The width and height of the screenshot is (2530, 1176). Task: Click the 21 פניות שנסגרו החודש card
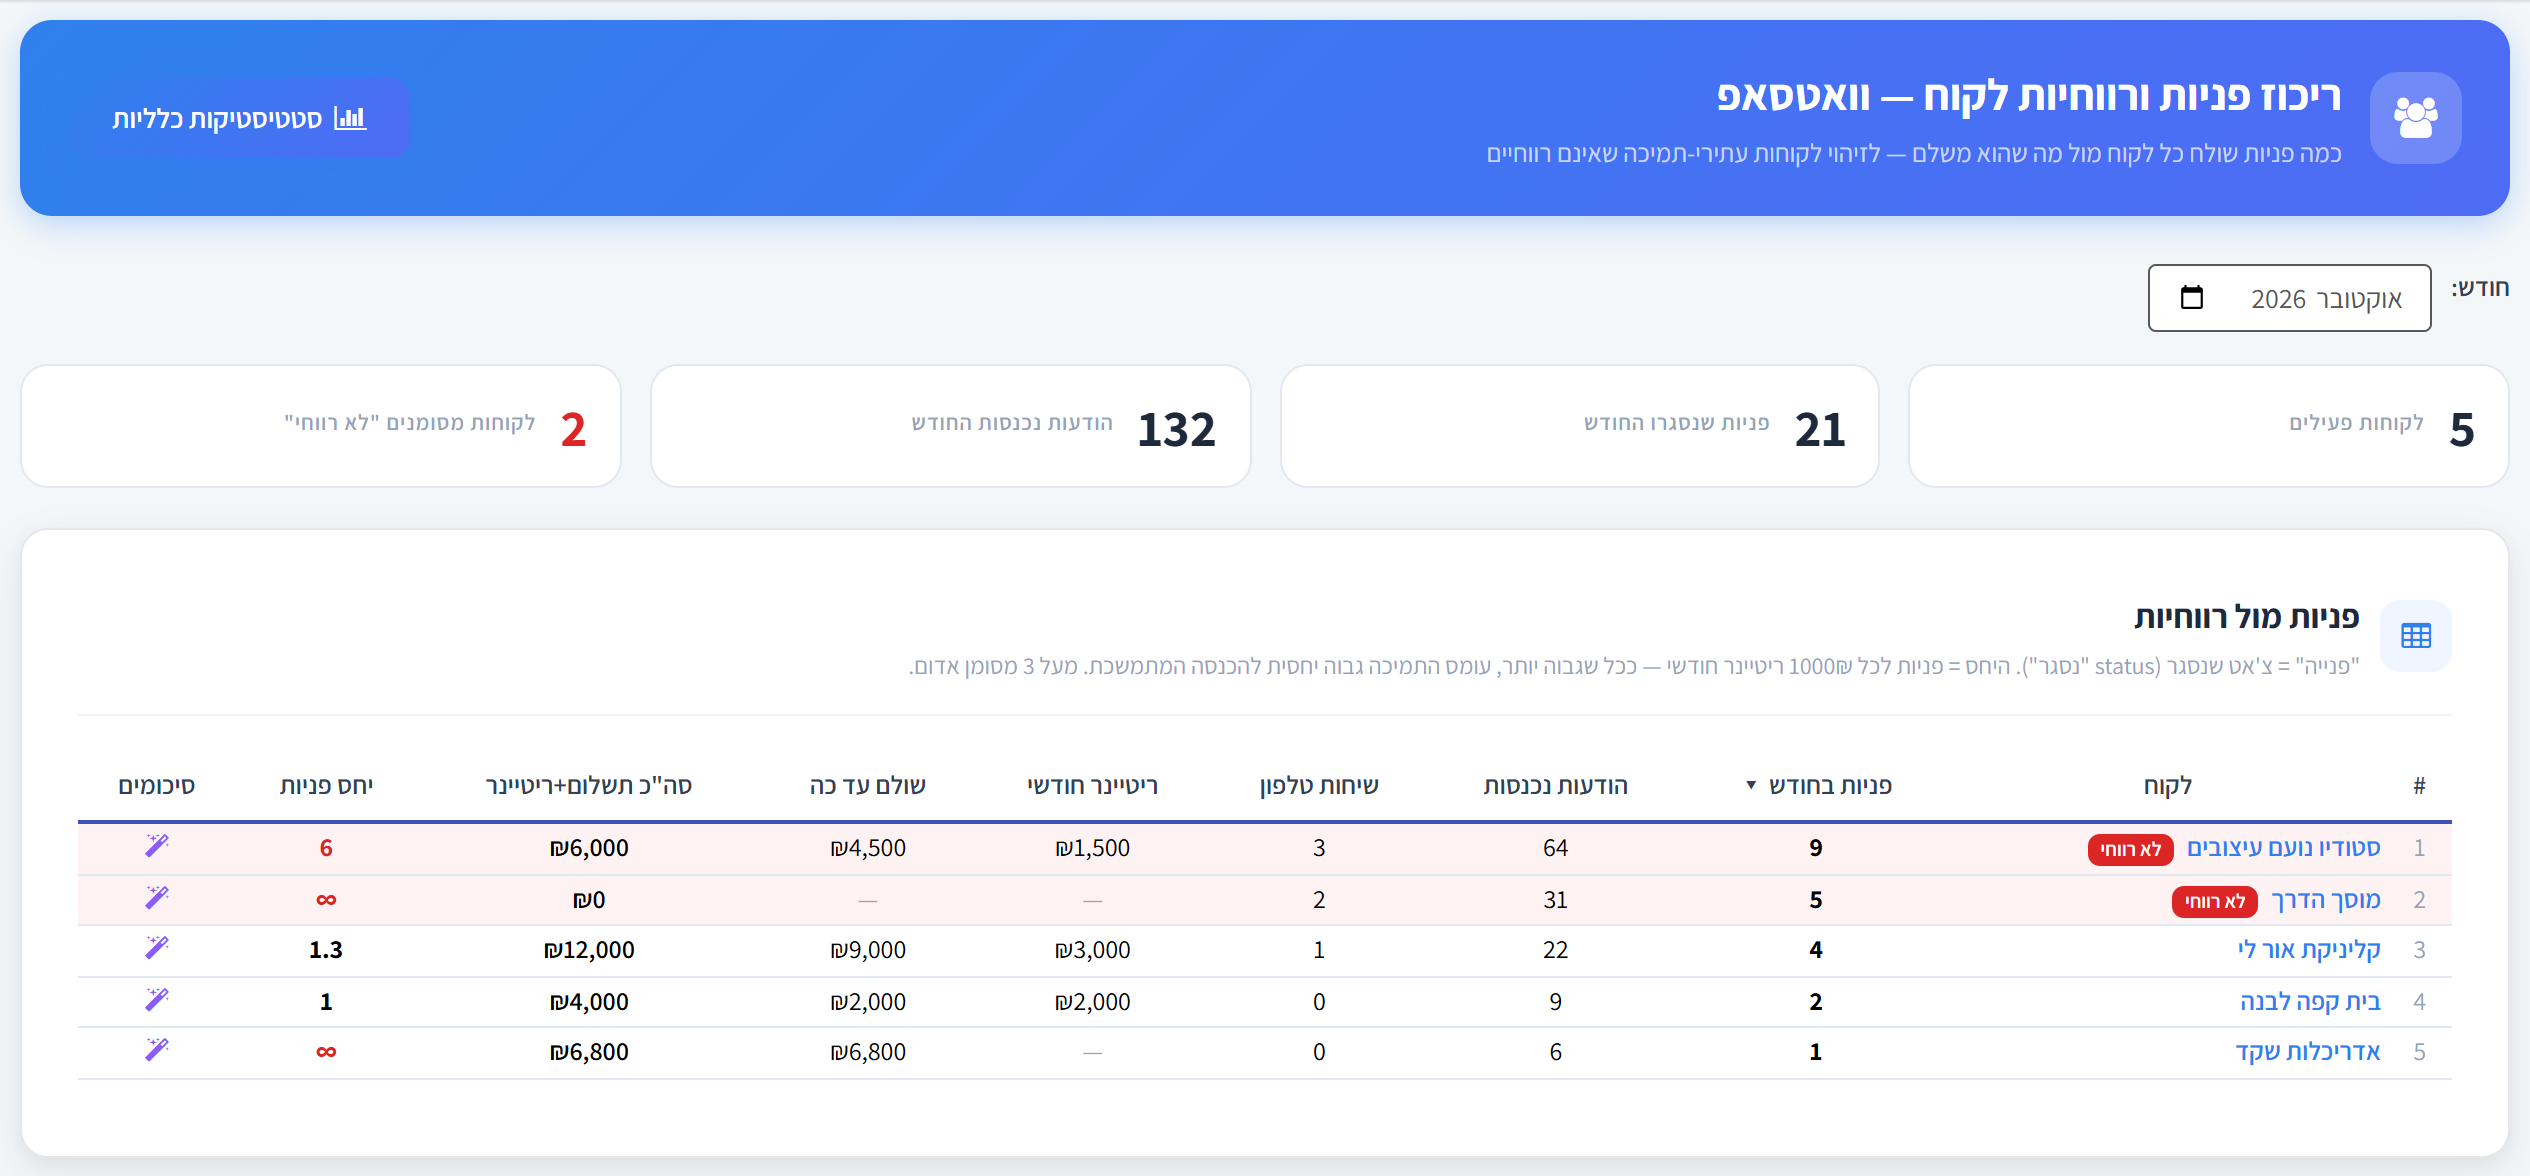click(1579, 426)
